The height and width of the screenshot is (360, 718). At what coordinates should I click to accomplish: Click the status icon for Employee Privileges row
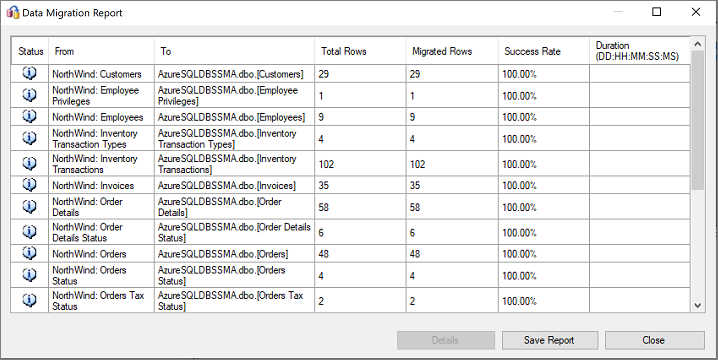[29, 95]
